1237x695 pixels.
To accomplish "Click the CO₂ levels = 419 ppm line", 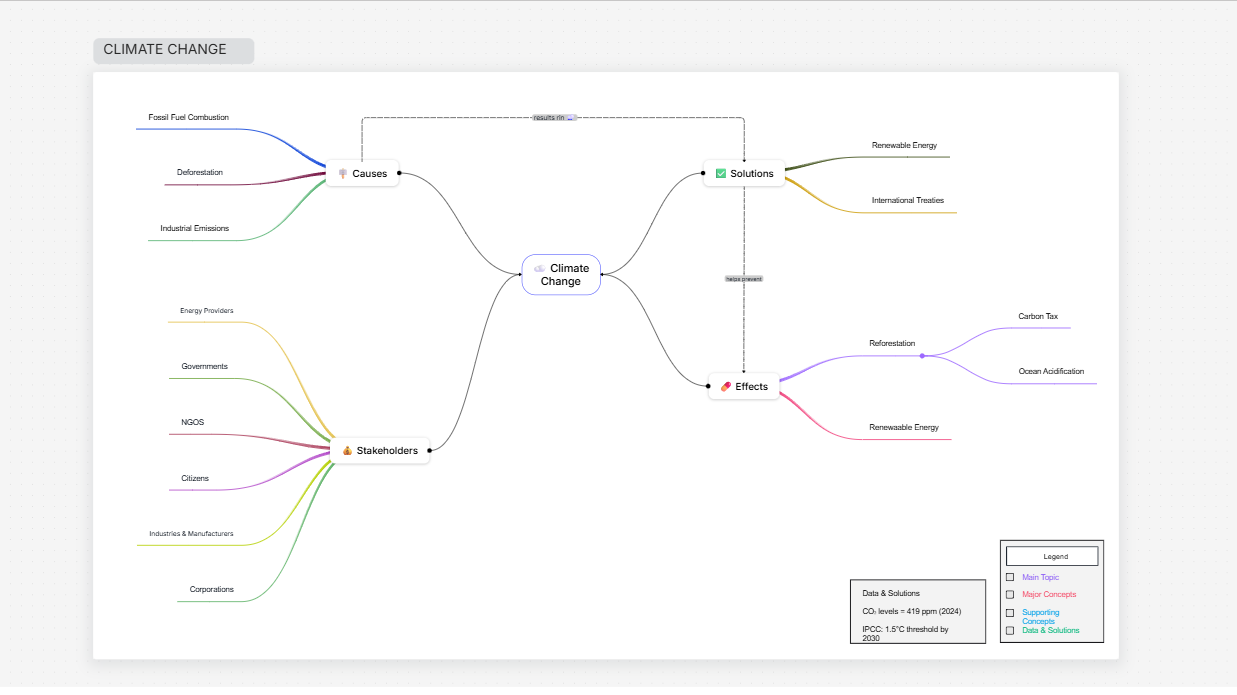I will point(911,610).
